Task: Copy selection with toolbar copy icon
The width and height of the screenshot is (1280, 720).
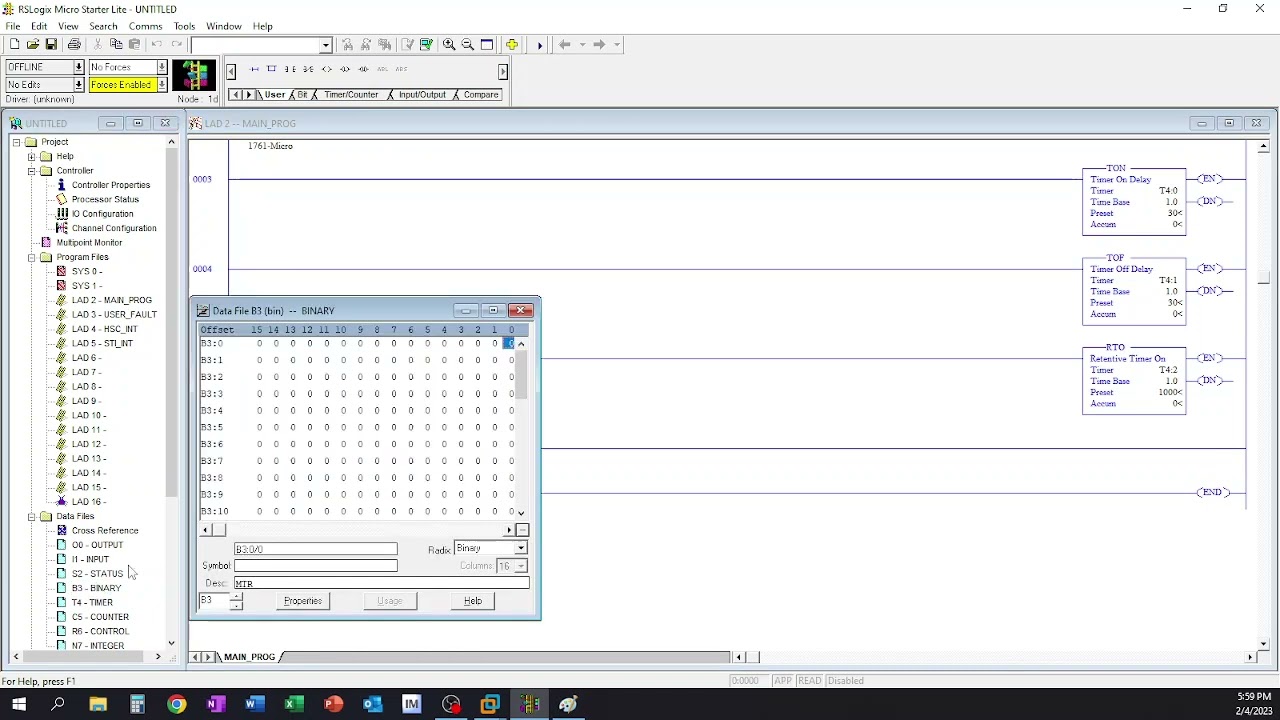Action: (x=116, y=44)
